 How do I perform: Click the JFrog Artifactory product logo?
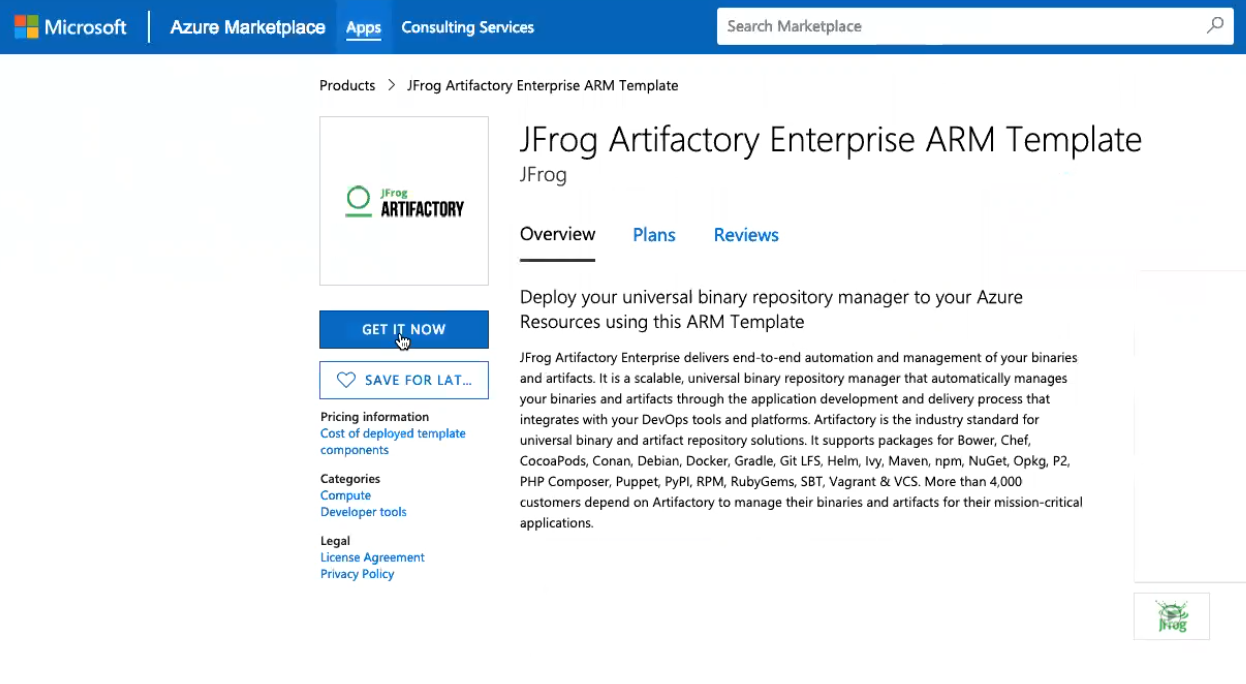[x=403, y=200]
